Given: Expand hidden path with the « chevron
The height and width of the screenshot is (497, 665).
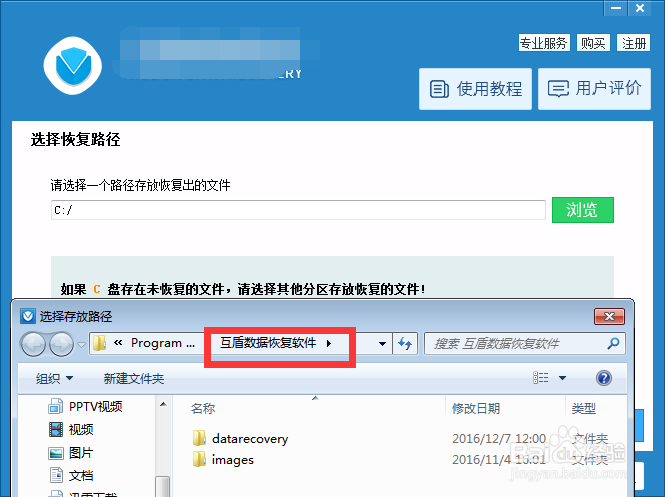Looking at the screenshot, I should tap(118, 343).
